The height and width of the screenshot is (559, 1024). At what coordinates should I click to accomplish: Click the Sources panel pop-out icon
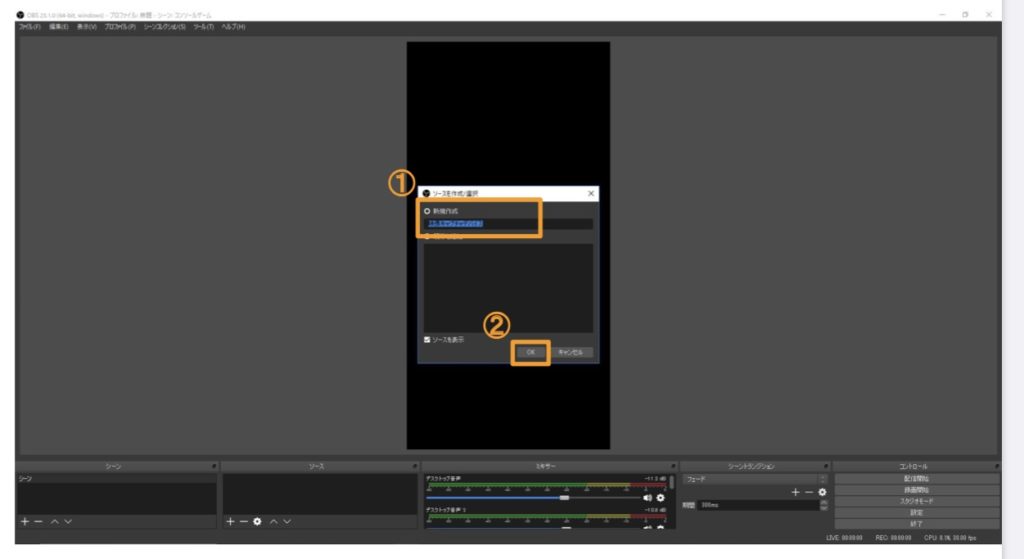414,466
